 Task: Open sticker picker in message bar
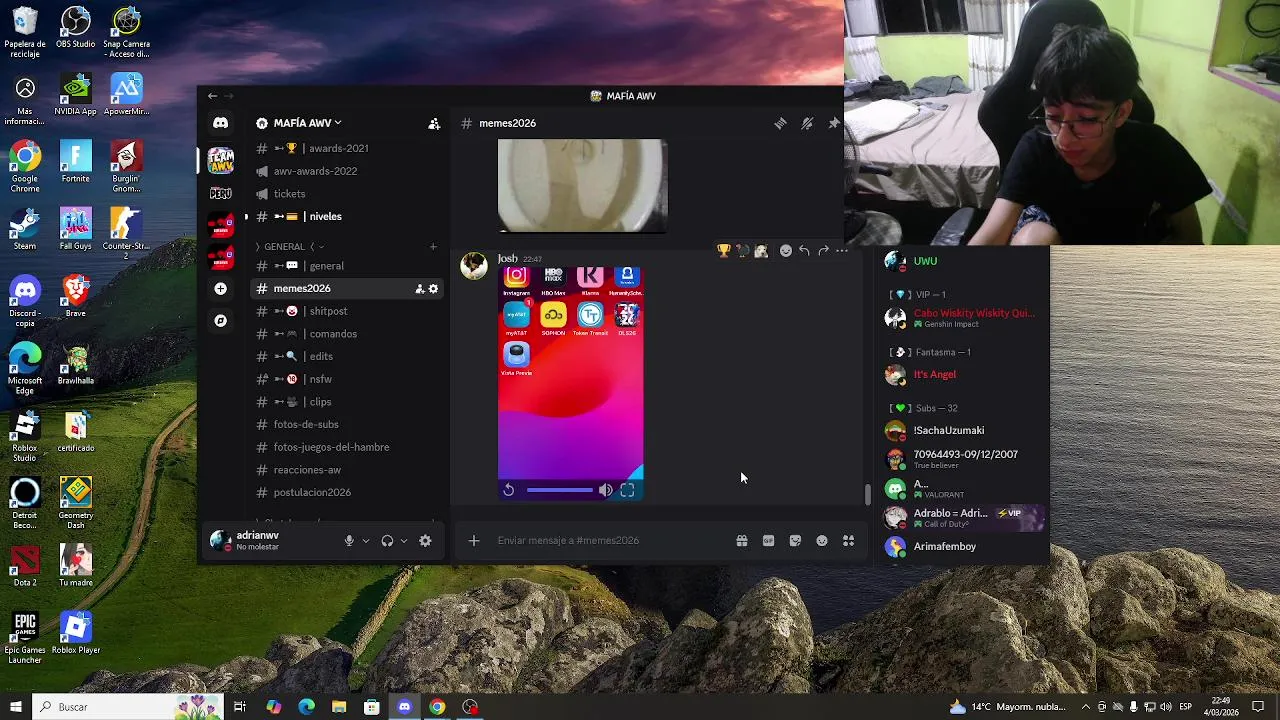(x=795, y=541)
